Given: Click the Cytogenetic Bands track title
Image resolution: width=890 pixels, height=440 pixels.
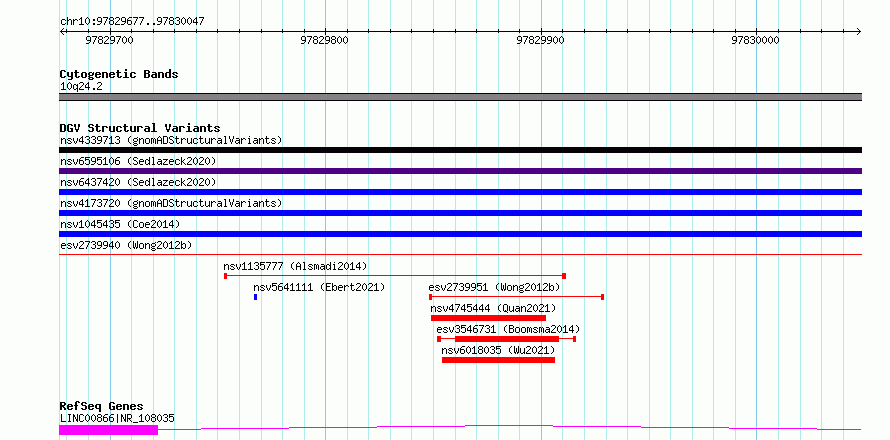Looking at the screenshot, I should [x=119, y=74].
